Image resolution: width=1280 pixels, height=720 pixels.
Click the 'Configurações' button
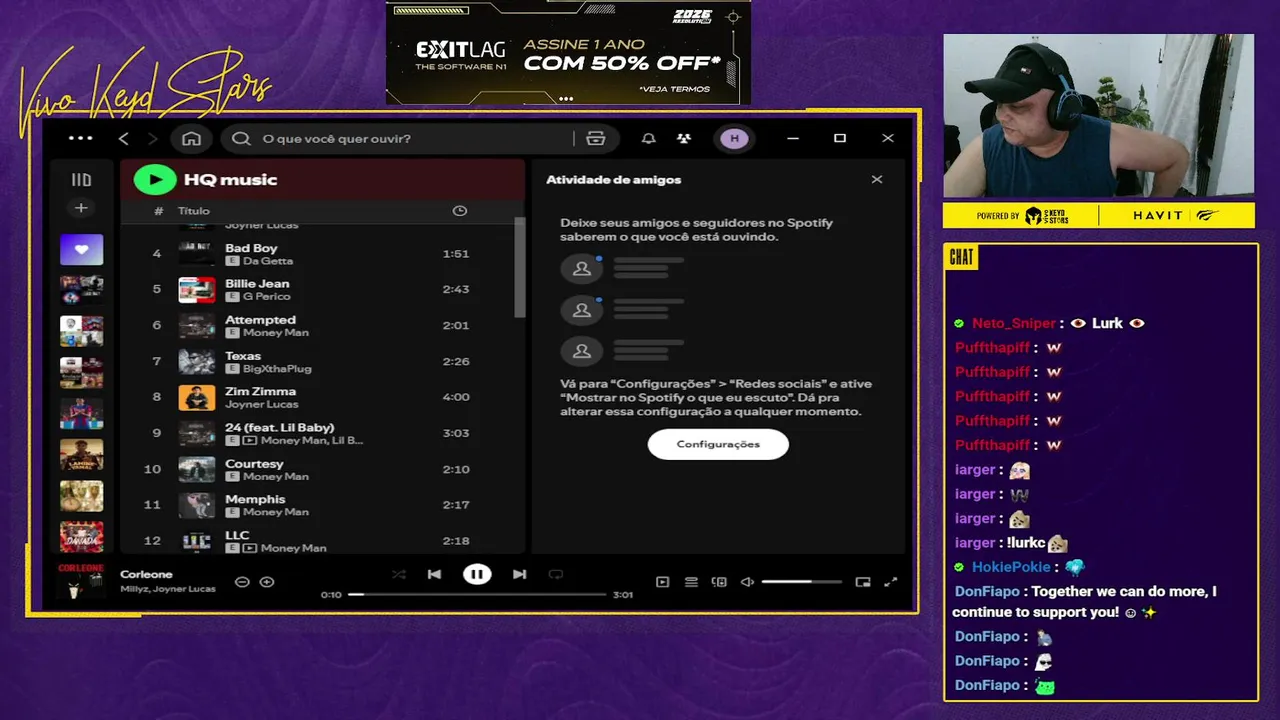[718, 444]
